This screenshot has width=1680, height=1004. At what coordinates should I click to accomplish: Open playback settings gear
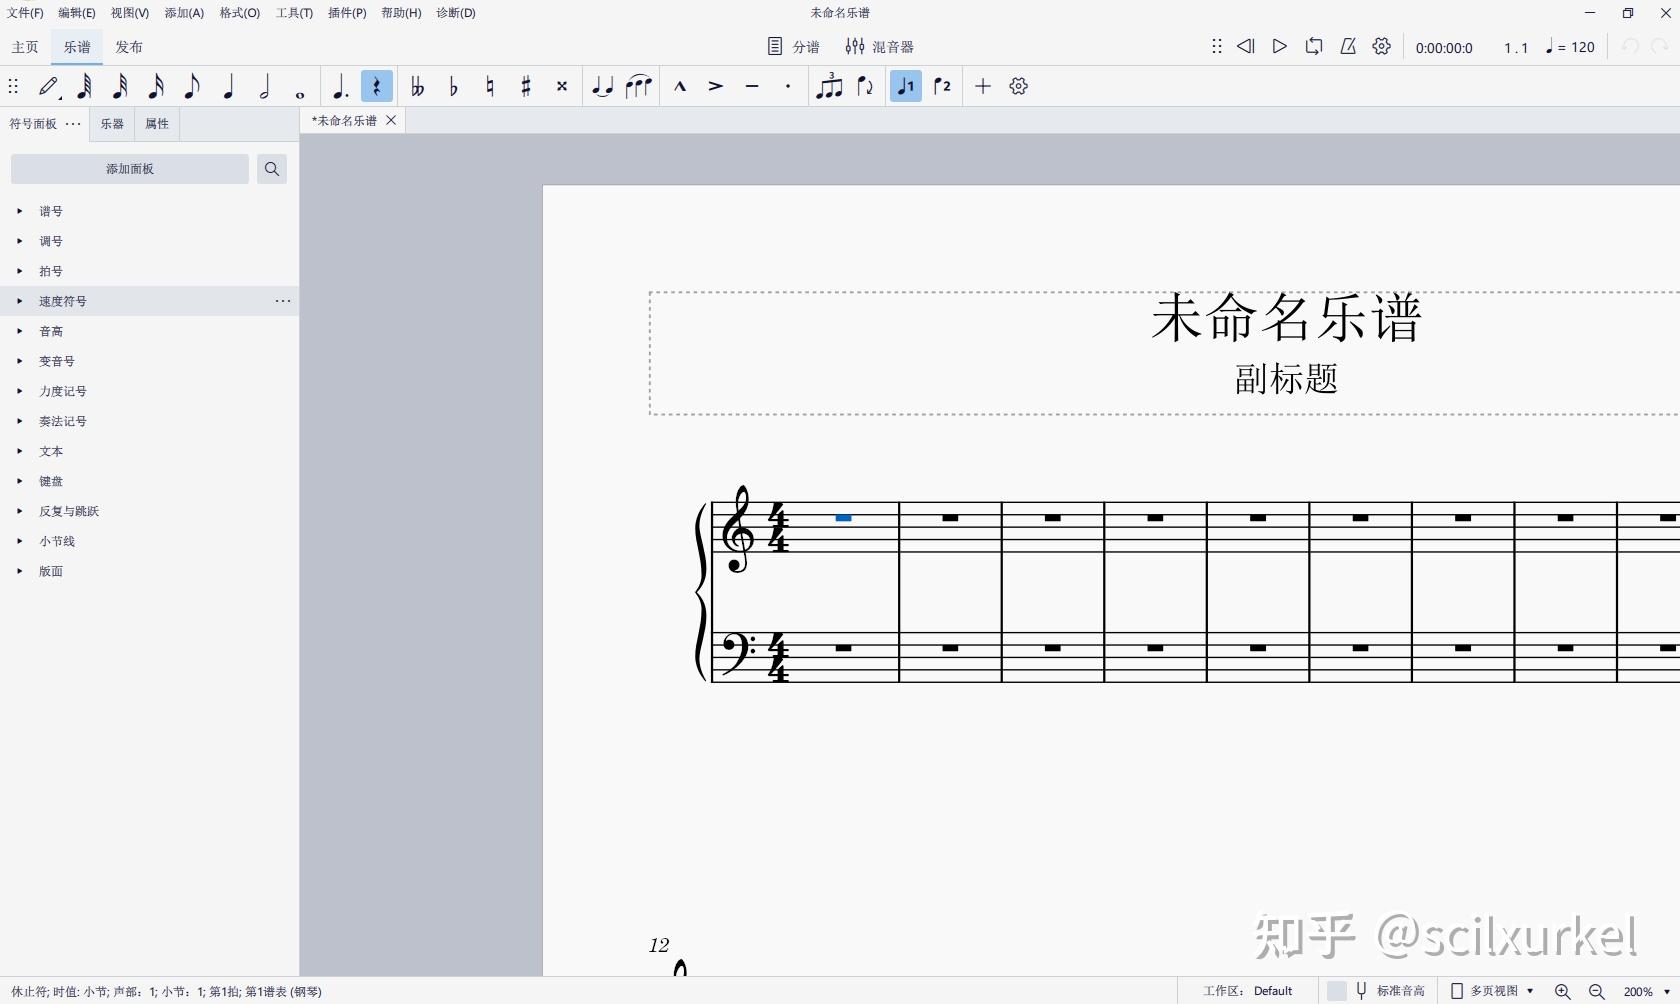1382,47
